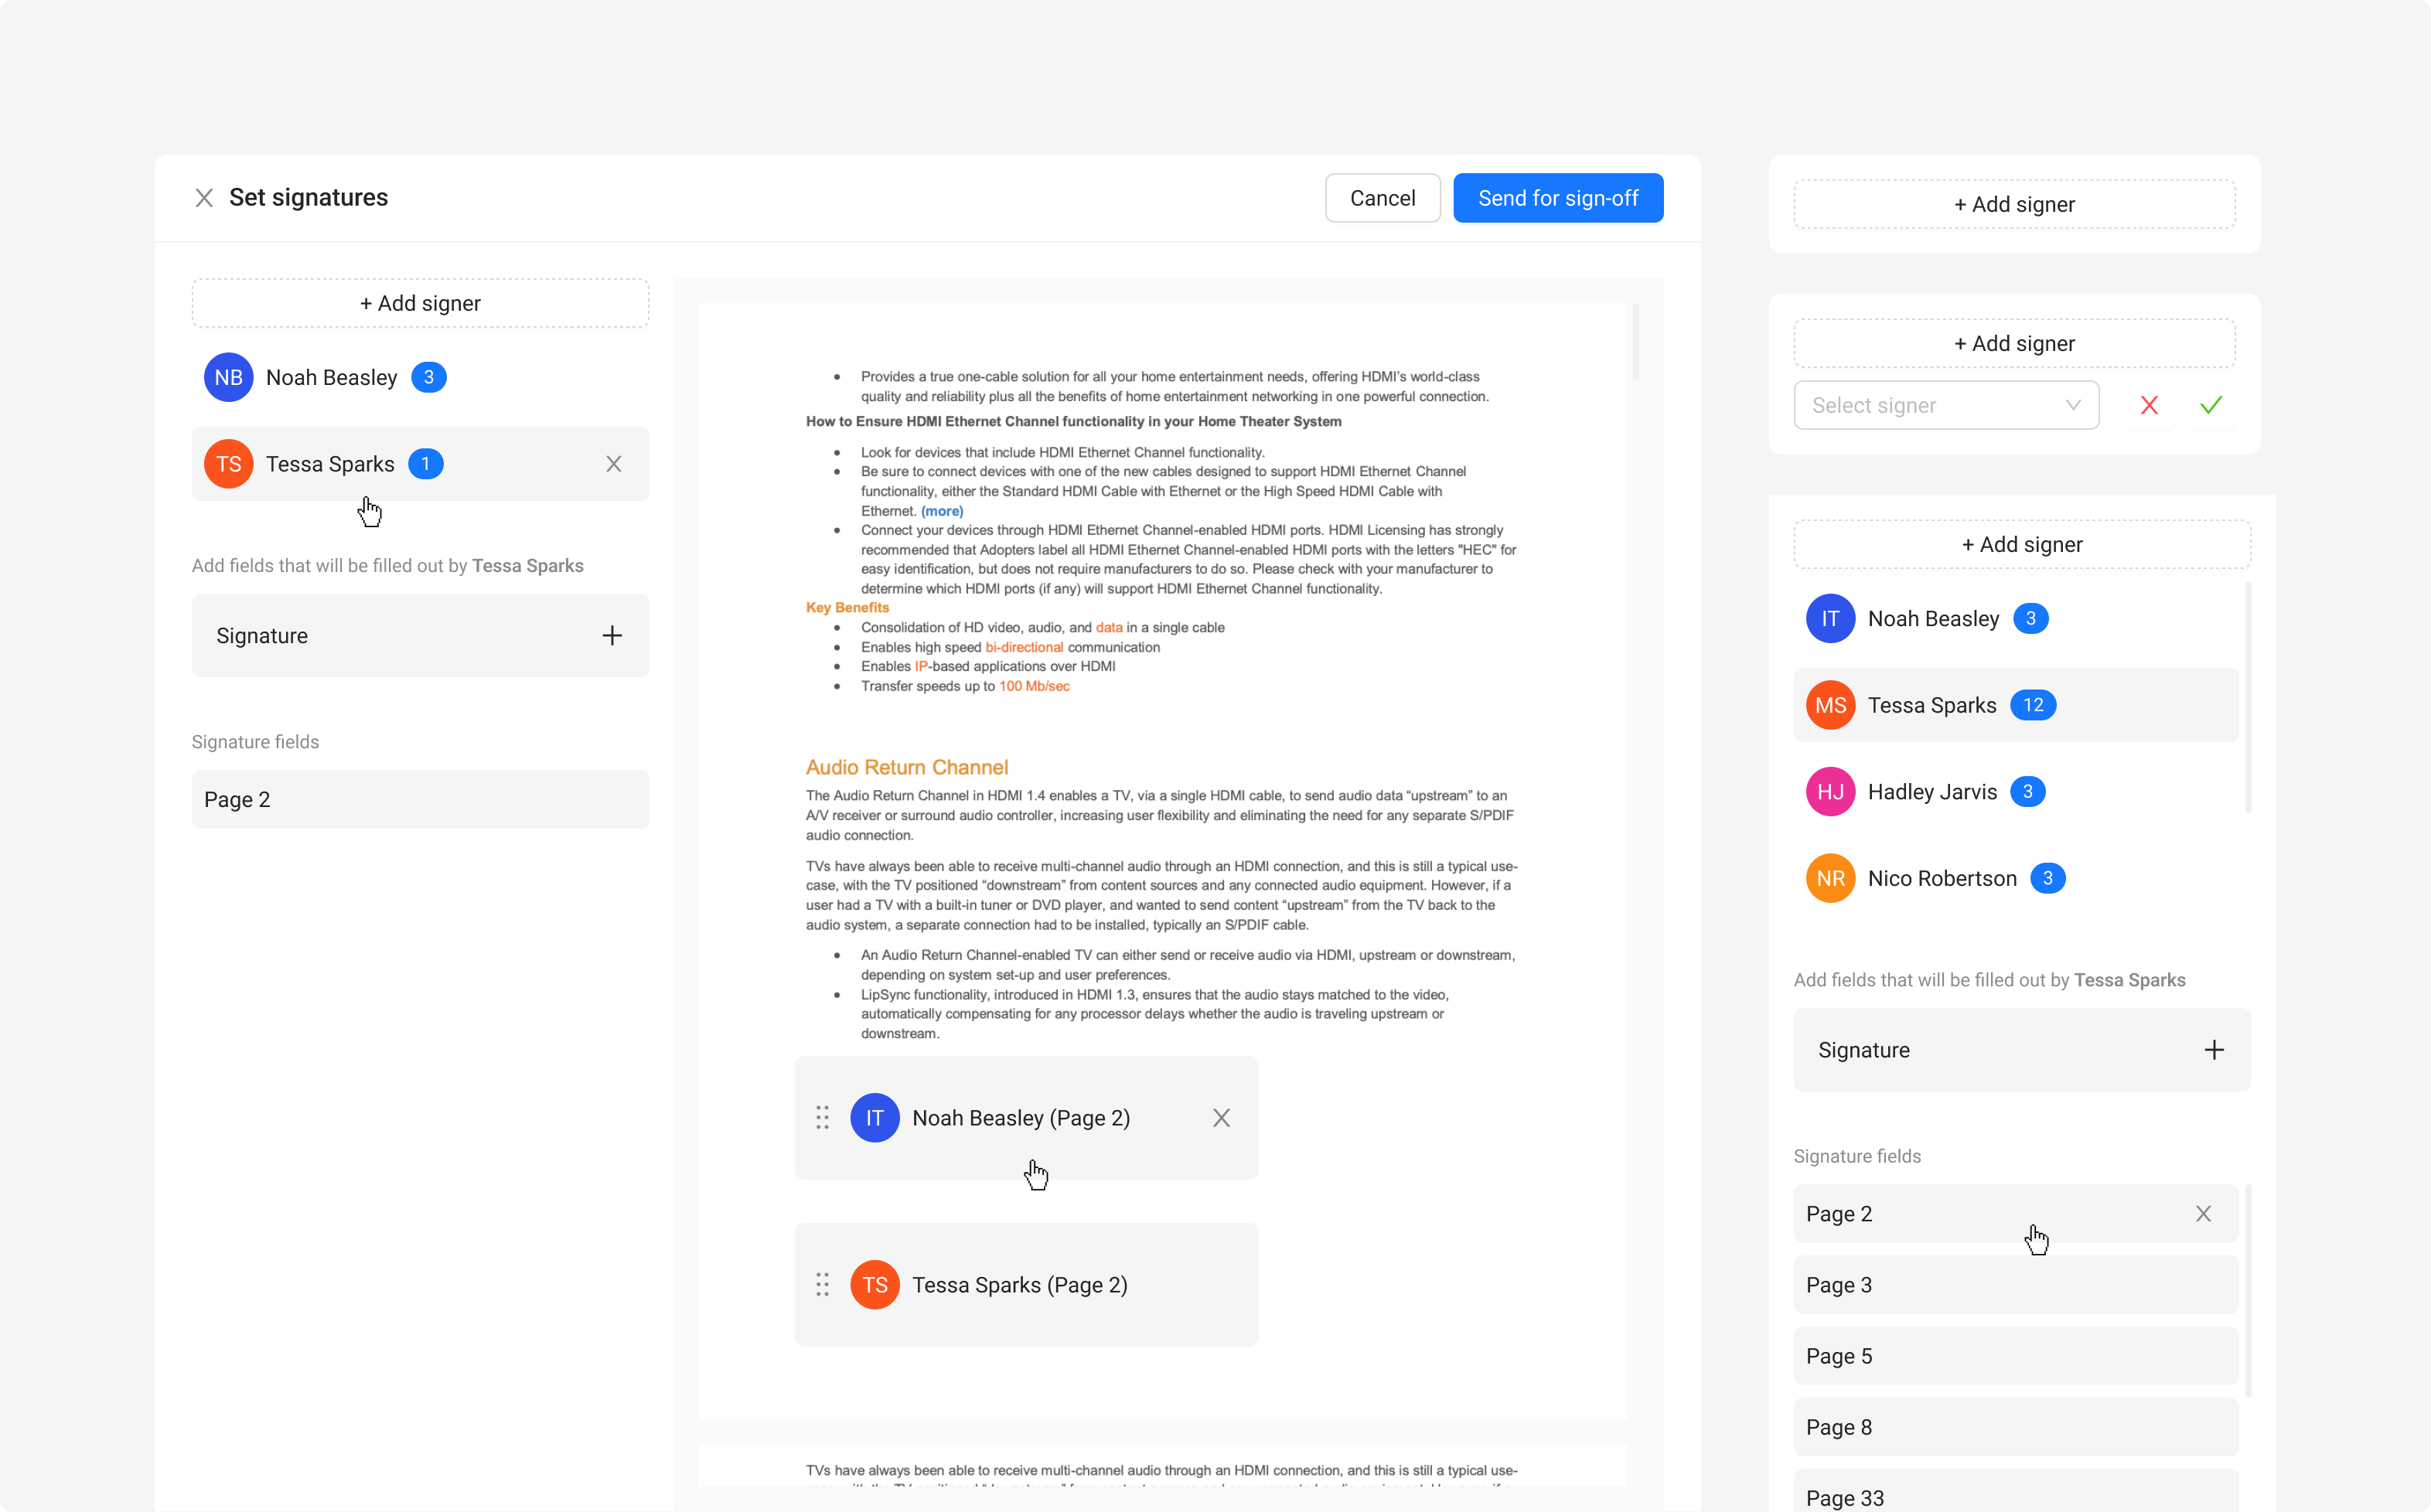Remove the Page 2 signature field via its X
The height and width of the screenshot is (1512, 2431).
[2204, 1213]
